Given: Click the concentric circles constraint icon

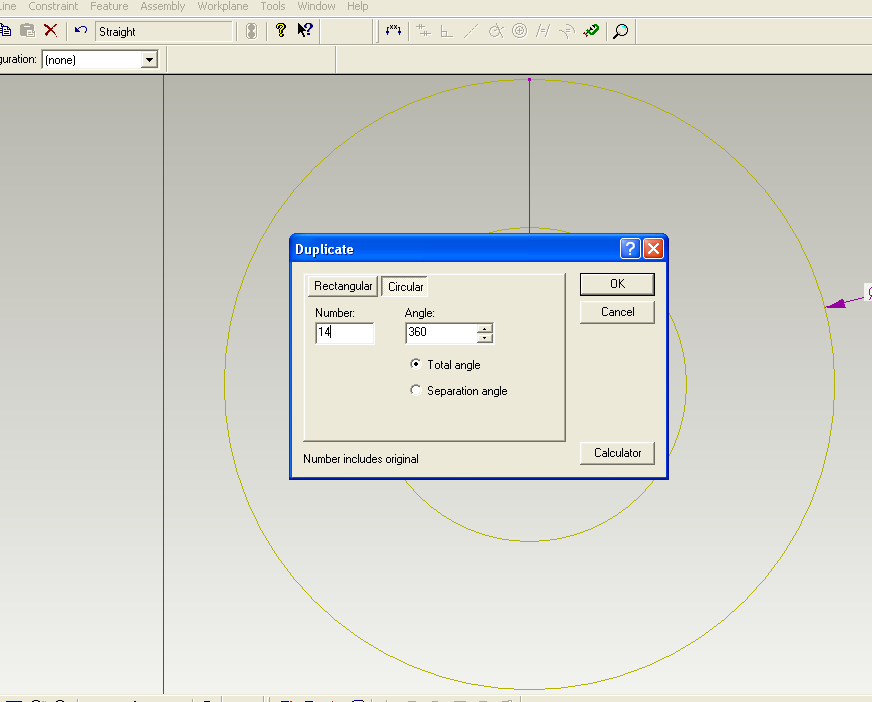Looking at the screenshot, I should (519, 31).
